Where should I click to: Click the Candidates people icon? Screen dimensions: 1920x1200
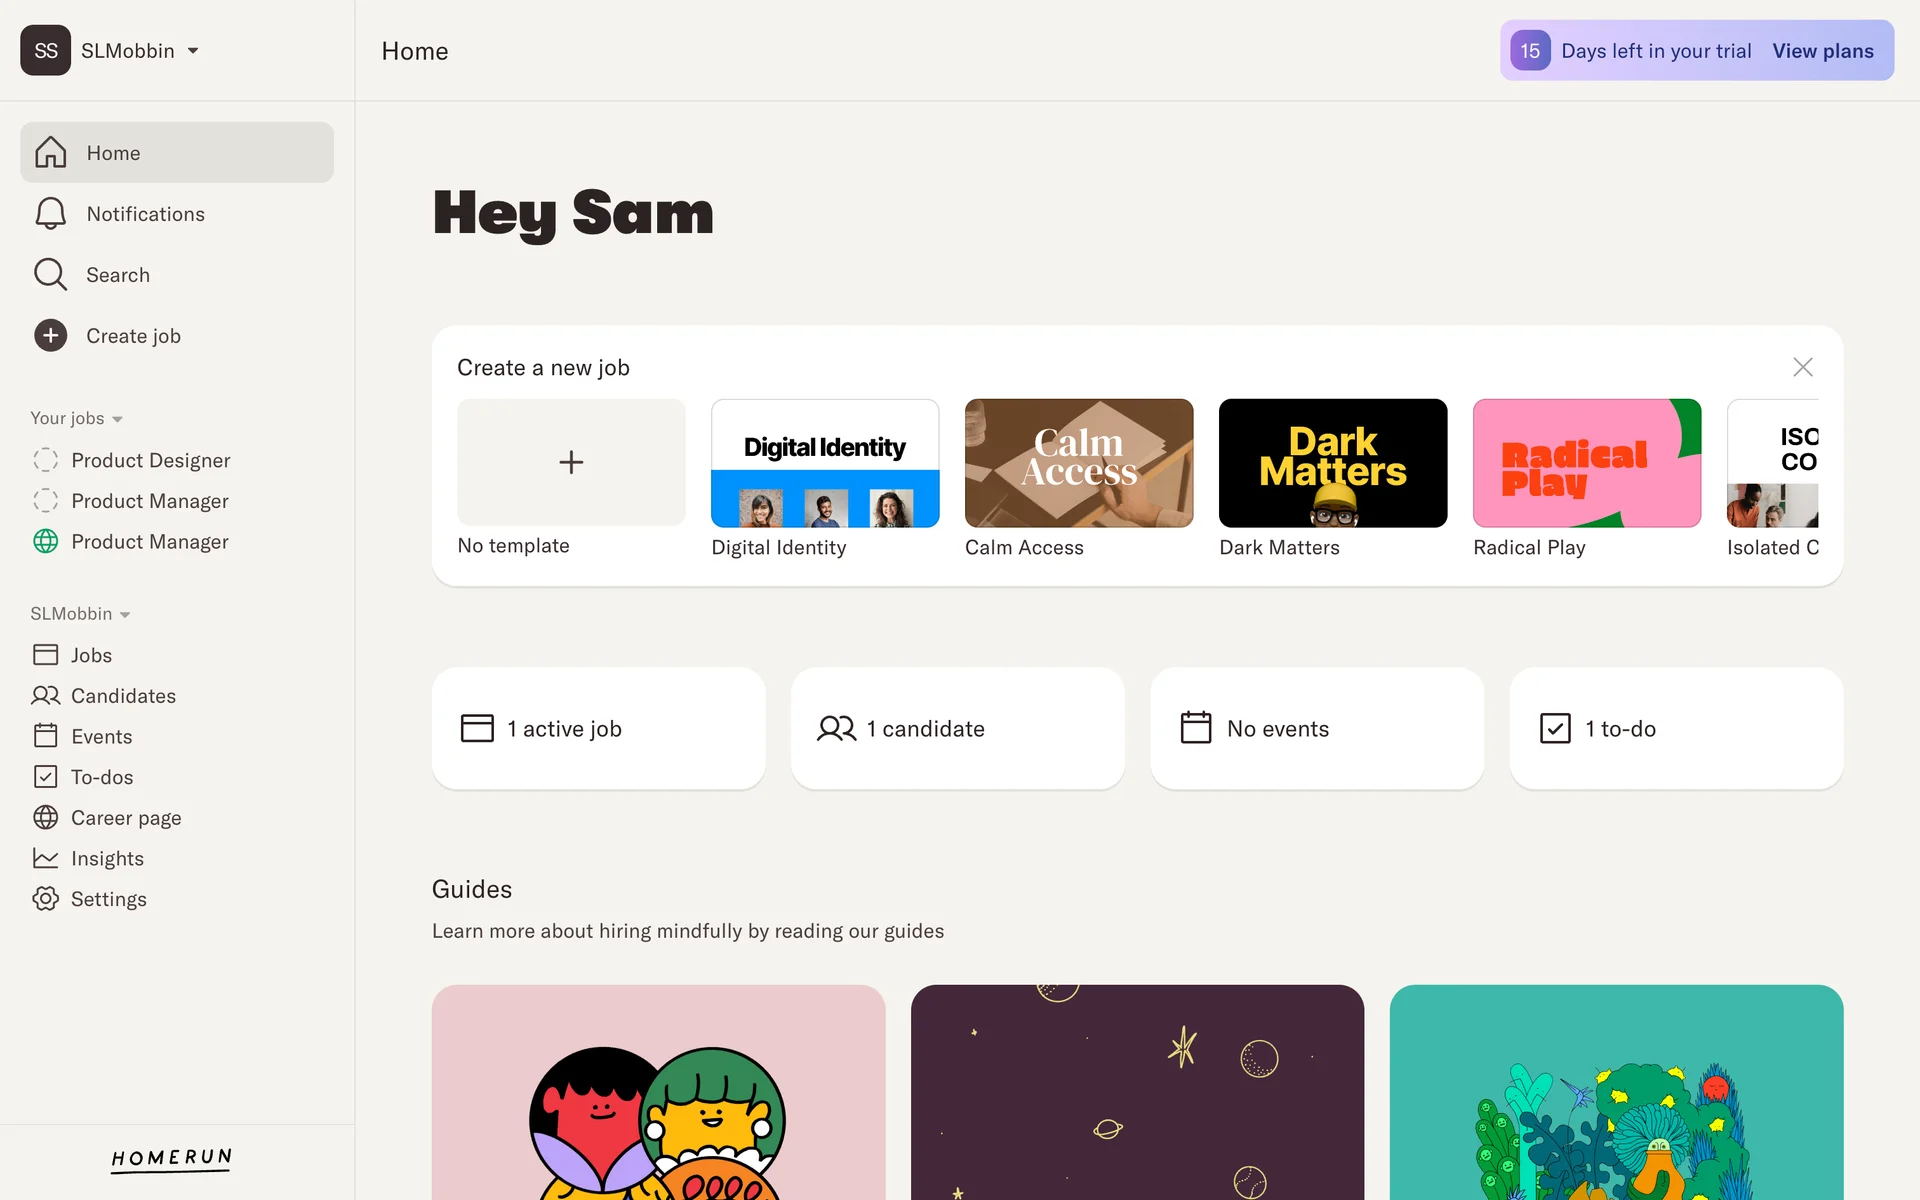click(x=45, y=695)
